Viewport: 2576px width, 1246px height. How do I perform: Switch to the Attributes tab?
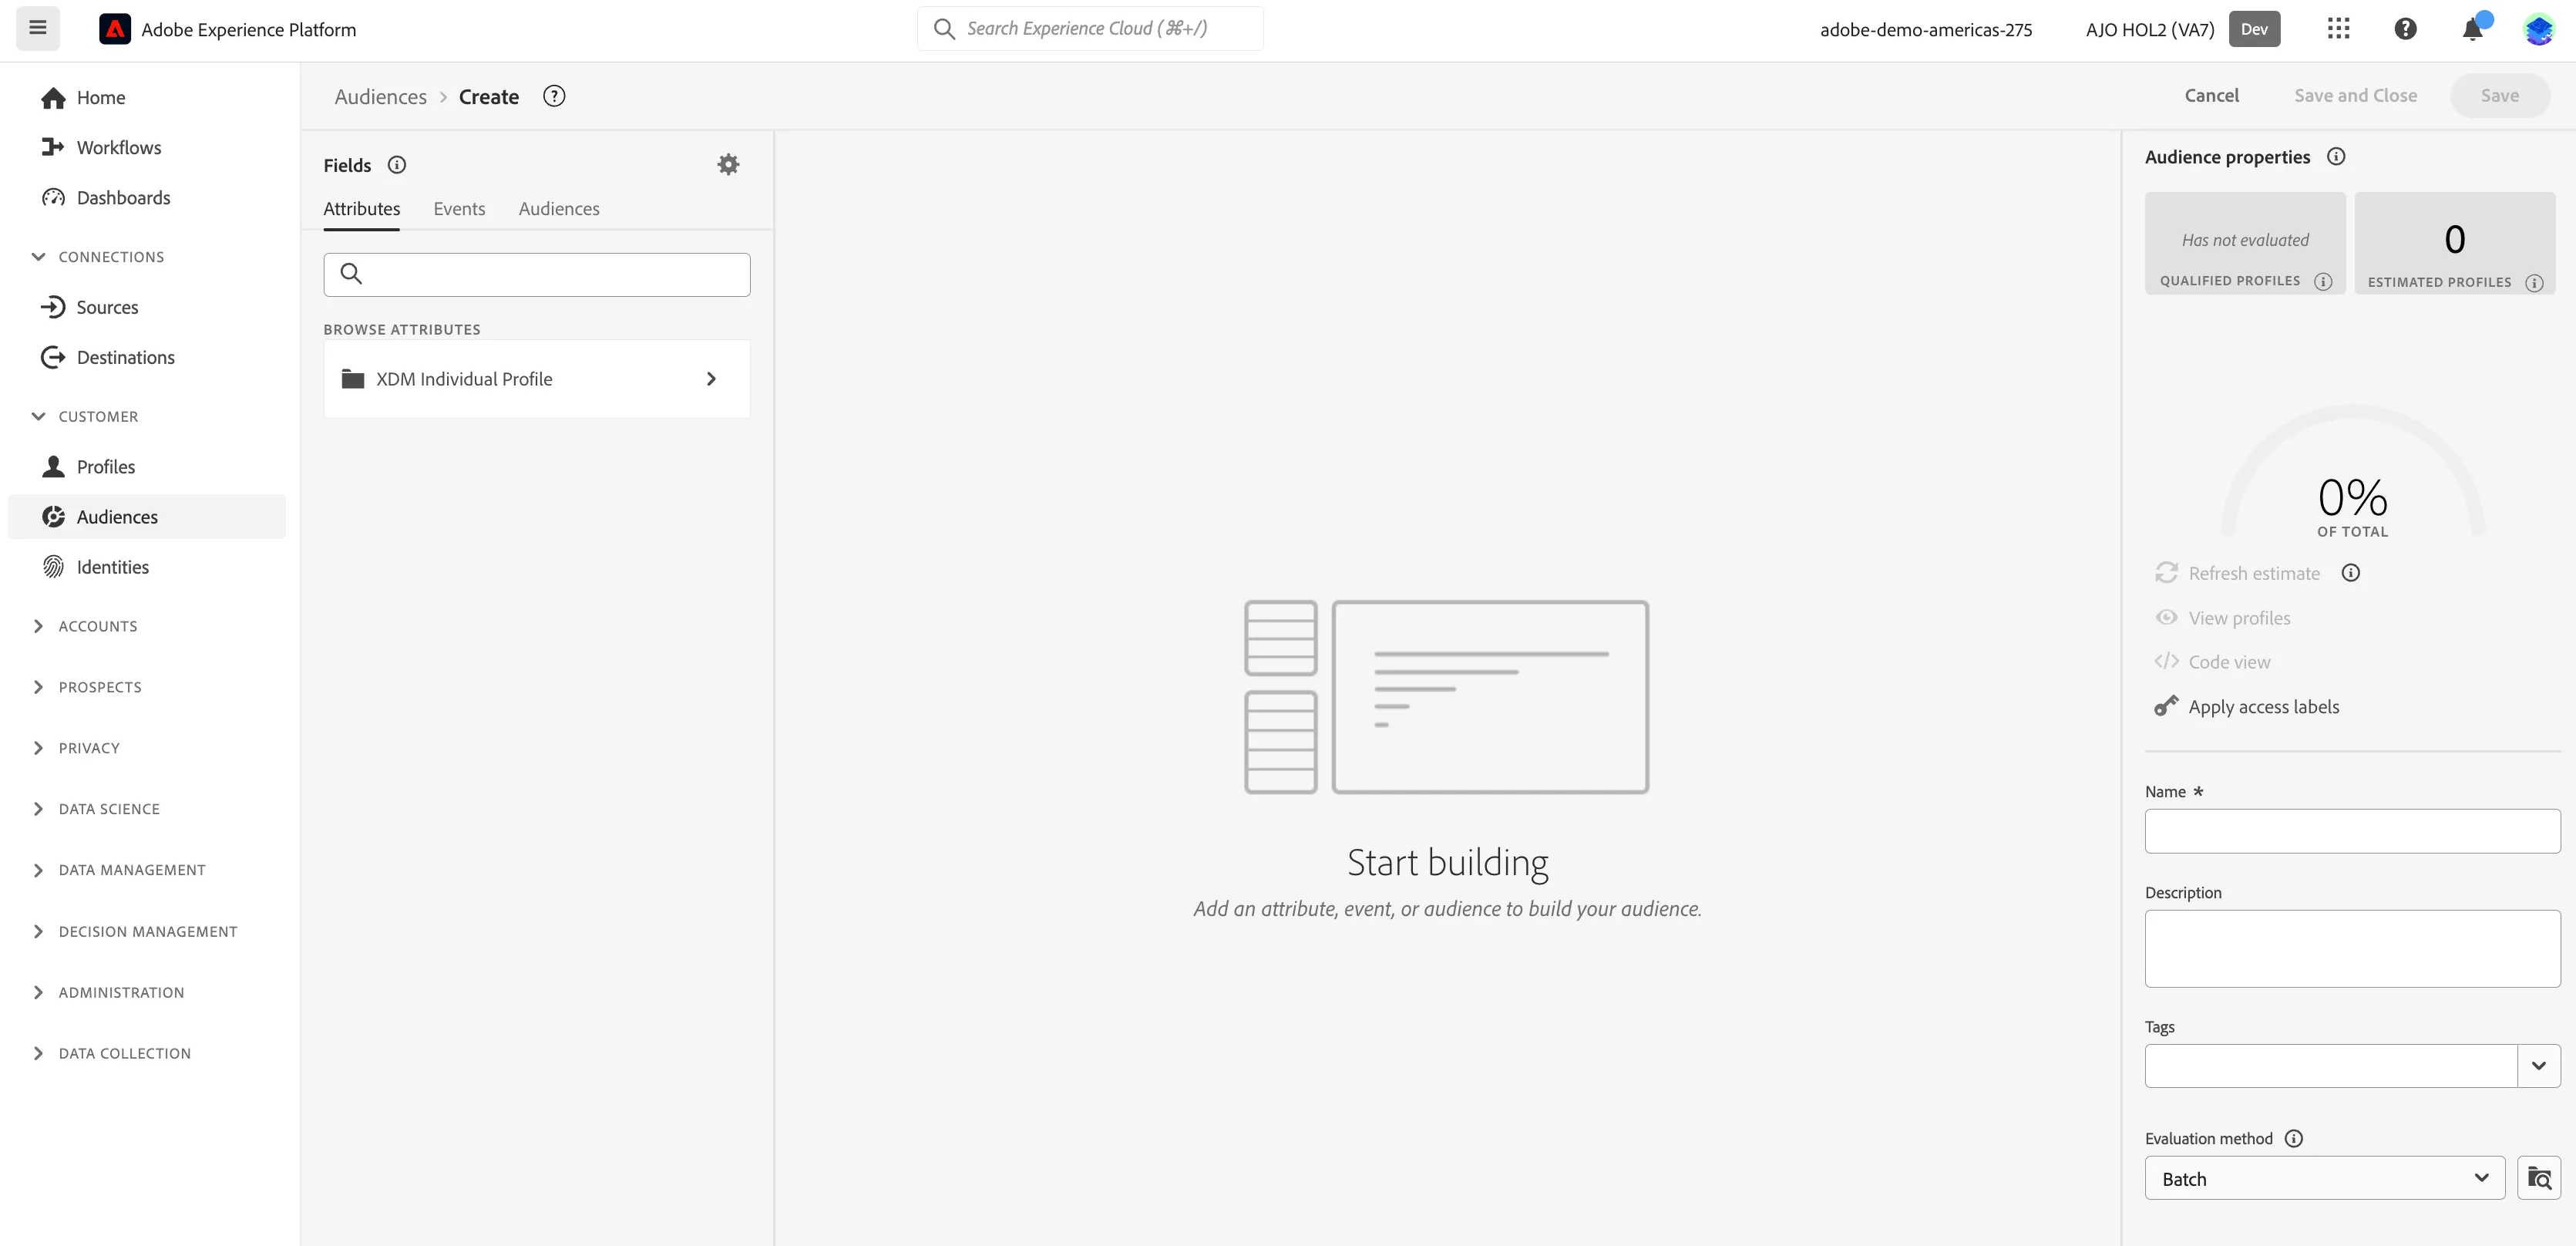361,209
